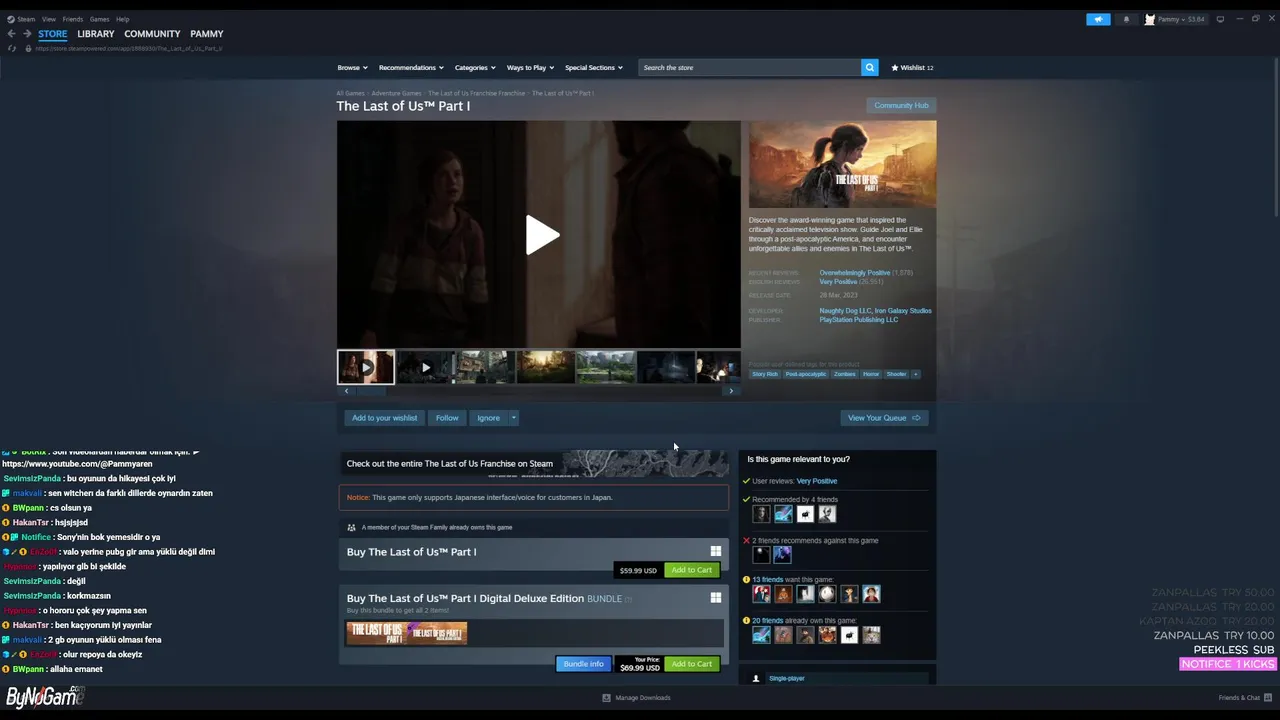Expand the Categories dropdown
The height and width of the screenshot is (720, 1280).
(475, 68)
